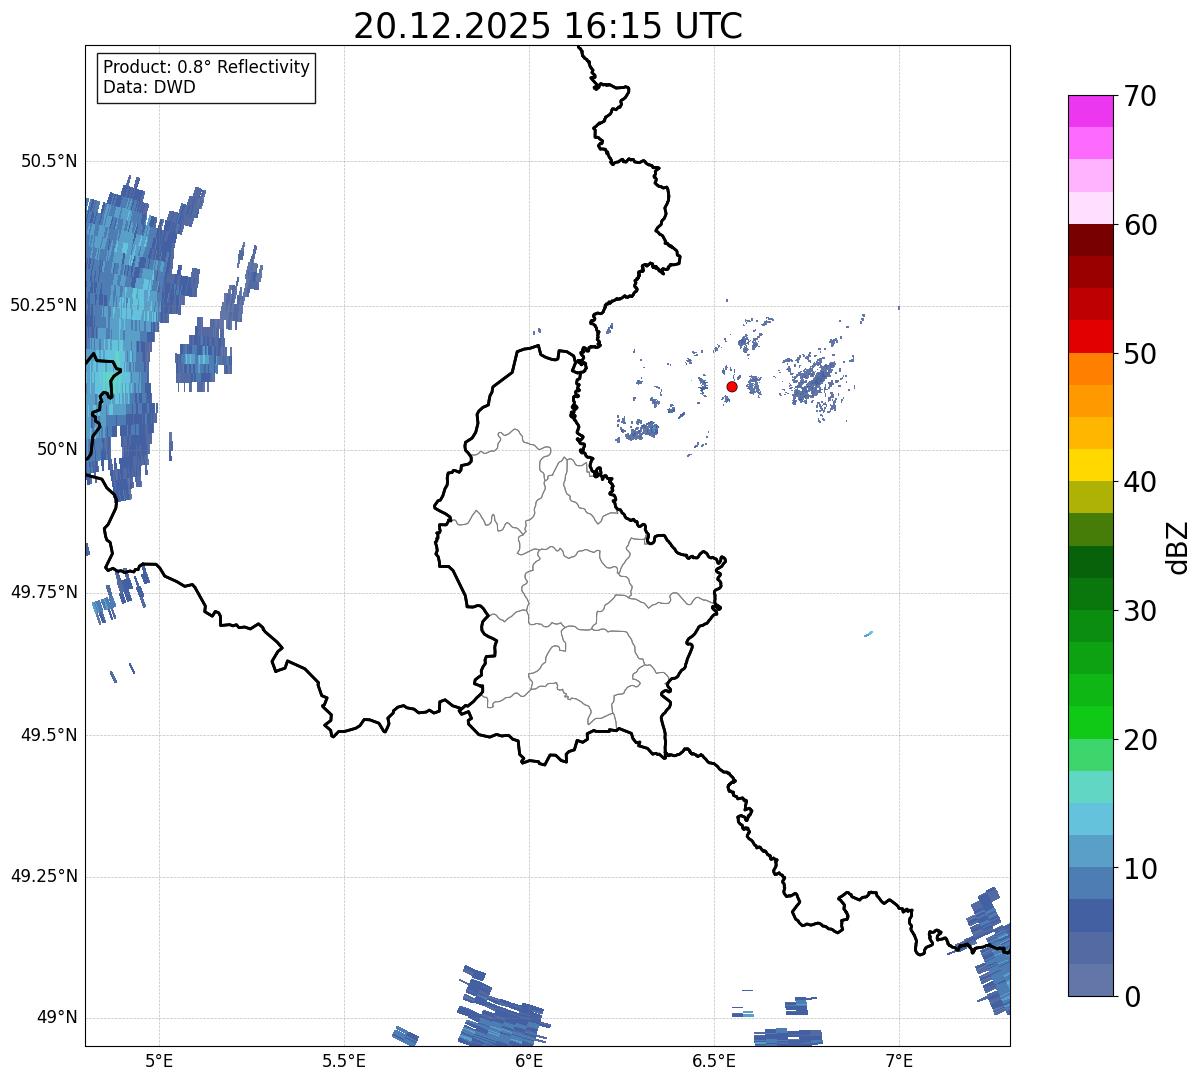Click the 49.75°N latitude label
The height and width of the screenshot is (1081, 1202).
tap(44, 592)
